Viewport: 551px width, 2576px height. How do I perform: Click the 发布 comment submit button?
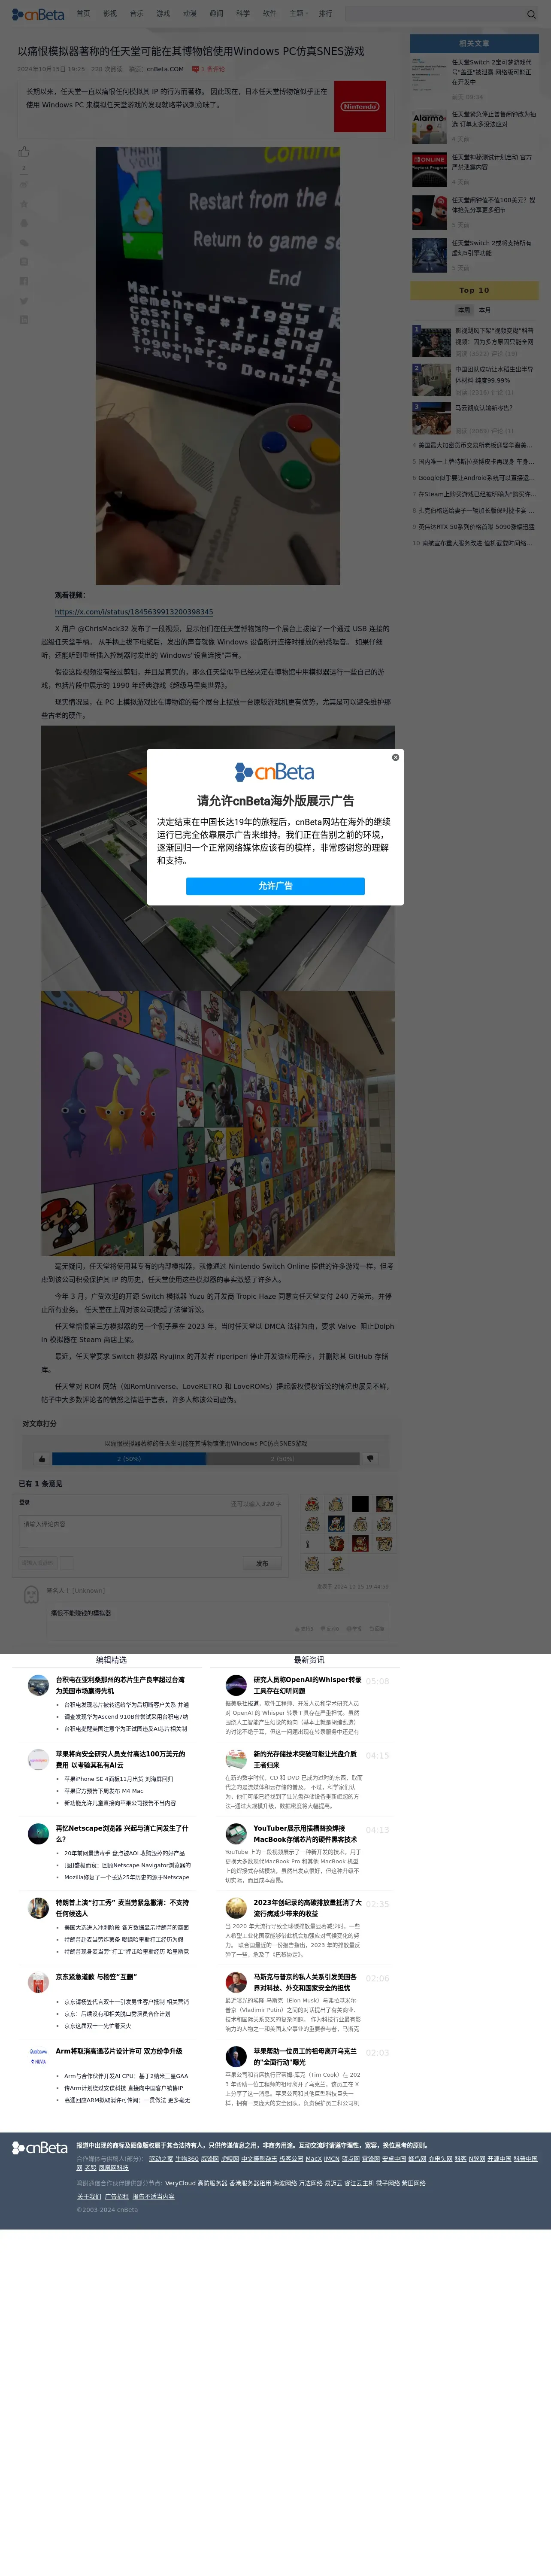tap(262, 1563)
